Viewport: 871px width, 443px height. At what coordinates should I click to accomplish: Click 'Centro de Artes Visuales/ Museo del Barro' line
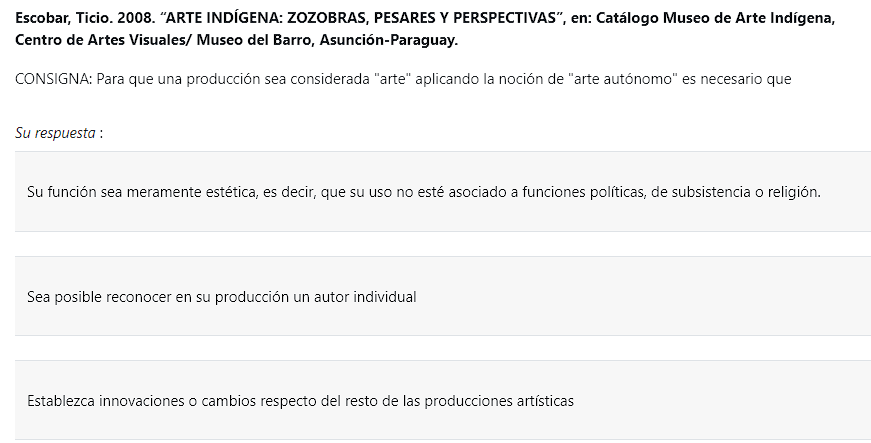tap(165, 41)
